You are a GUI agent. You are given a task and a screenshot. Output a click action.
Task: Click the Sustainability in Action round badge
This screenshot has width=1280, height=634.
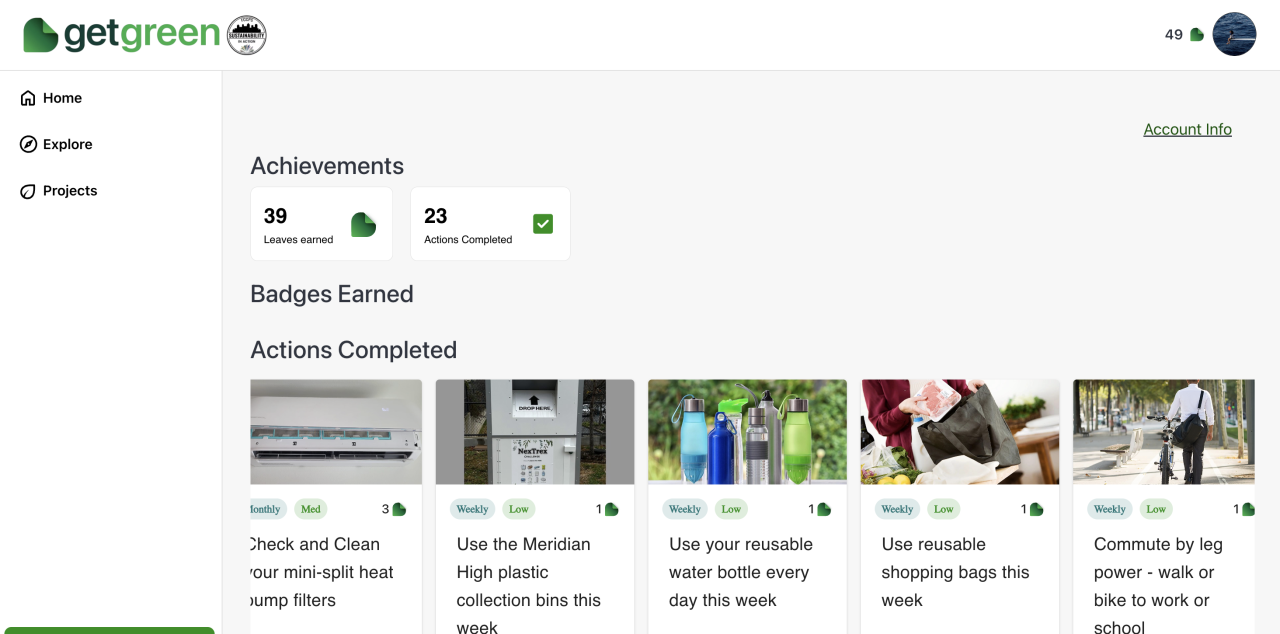[247, 35]
